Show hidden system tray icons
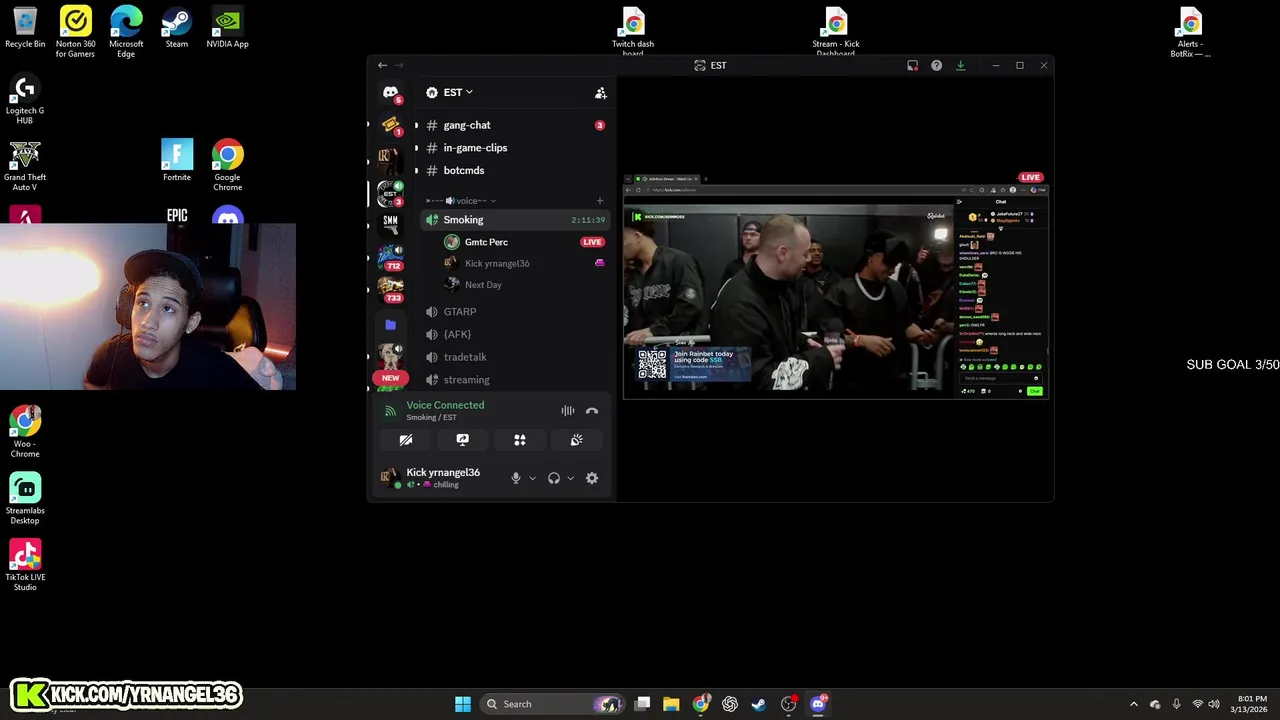 tap(1133, 704)
